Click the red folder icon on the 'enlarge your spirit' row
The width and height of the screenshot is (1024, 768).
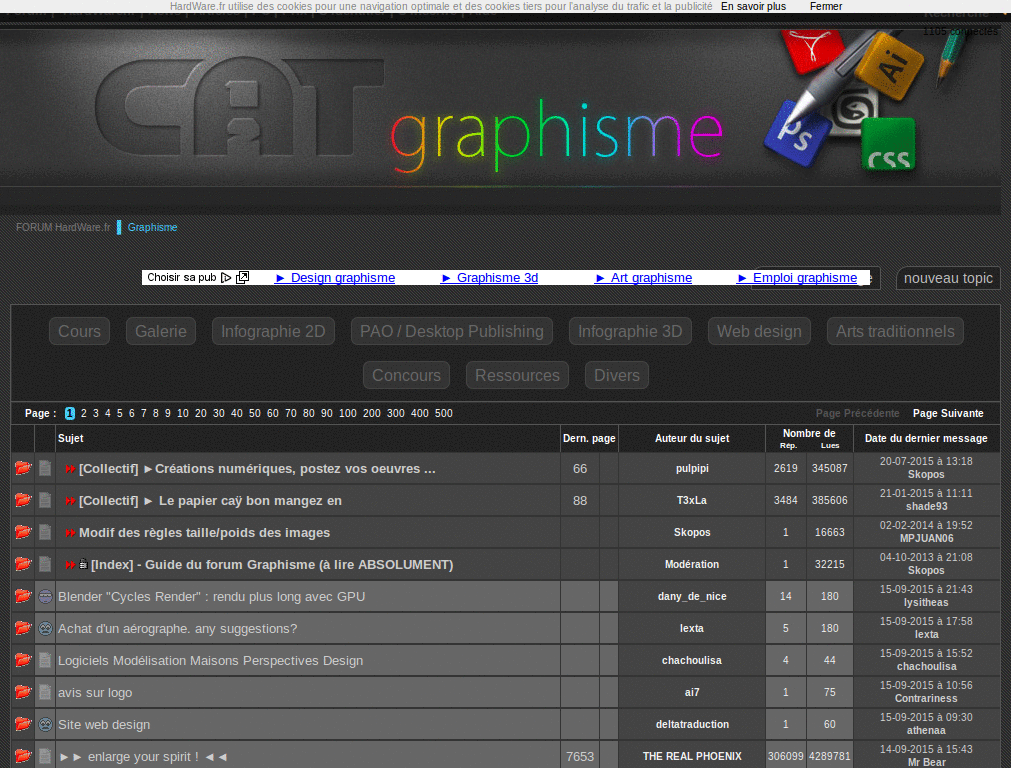point(22,756)
